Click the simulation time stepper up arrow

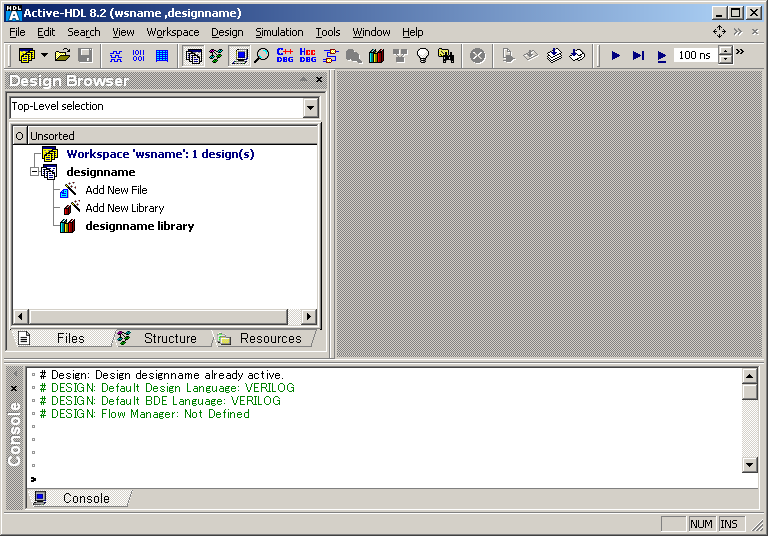coord(725,50)
